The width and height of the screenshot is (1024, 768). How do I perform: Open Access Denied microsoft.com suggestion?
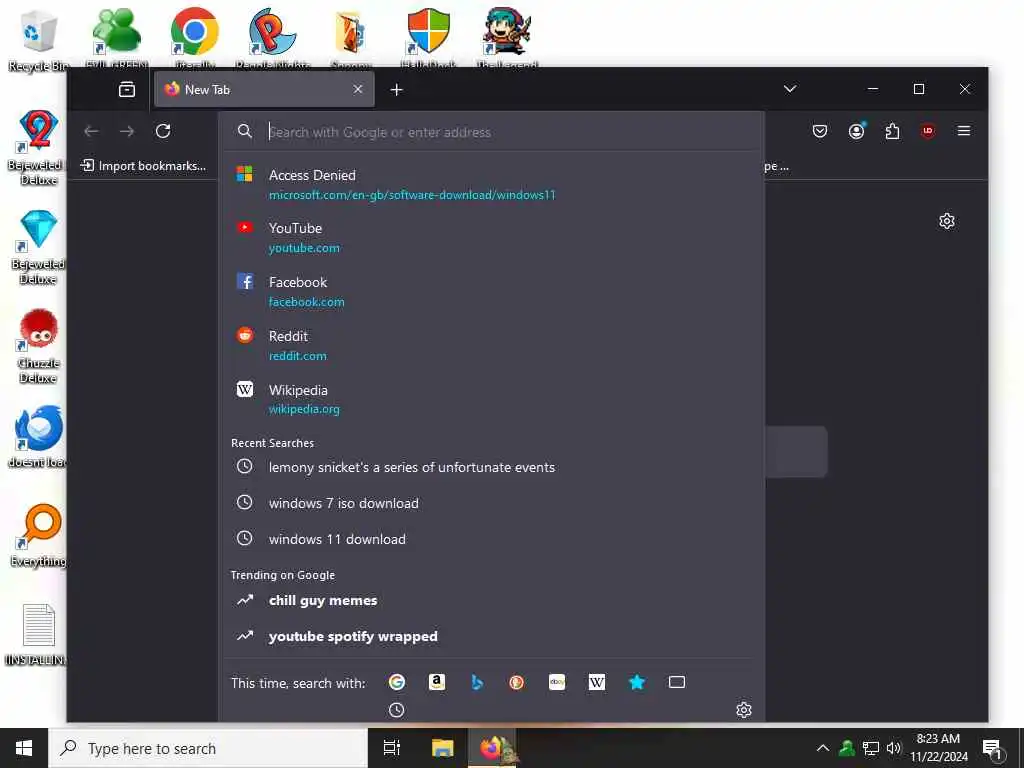490,185
